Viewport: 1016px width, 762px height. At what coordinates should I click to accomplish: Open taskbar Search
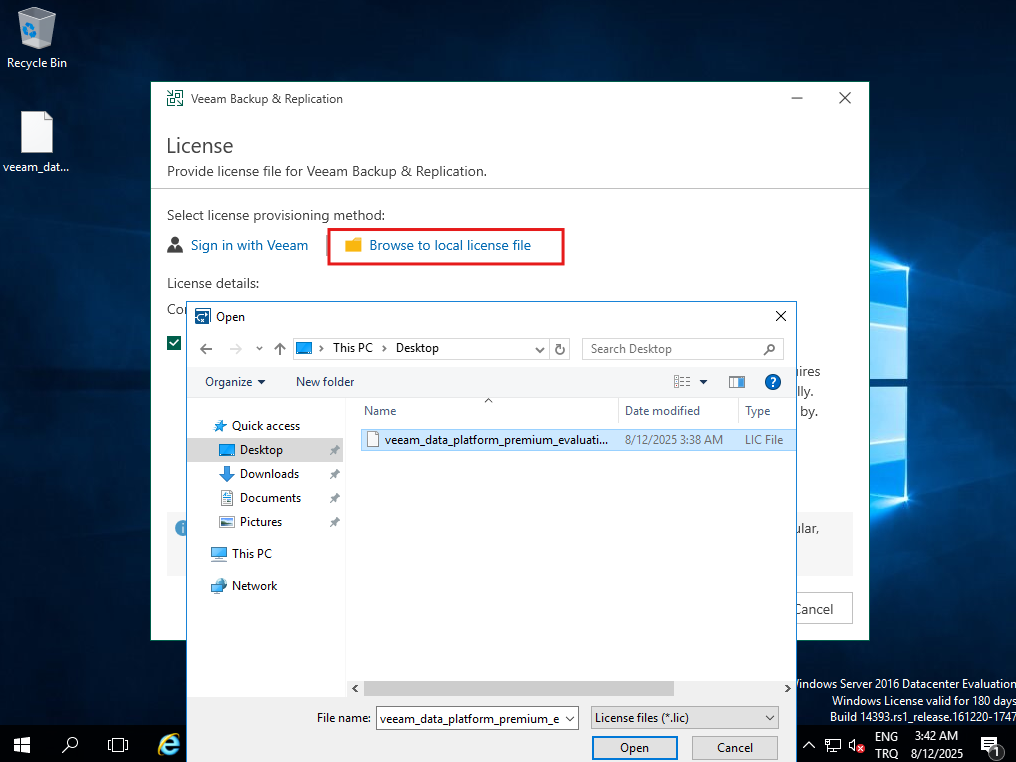tap(70, 745)
